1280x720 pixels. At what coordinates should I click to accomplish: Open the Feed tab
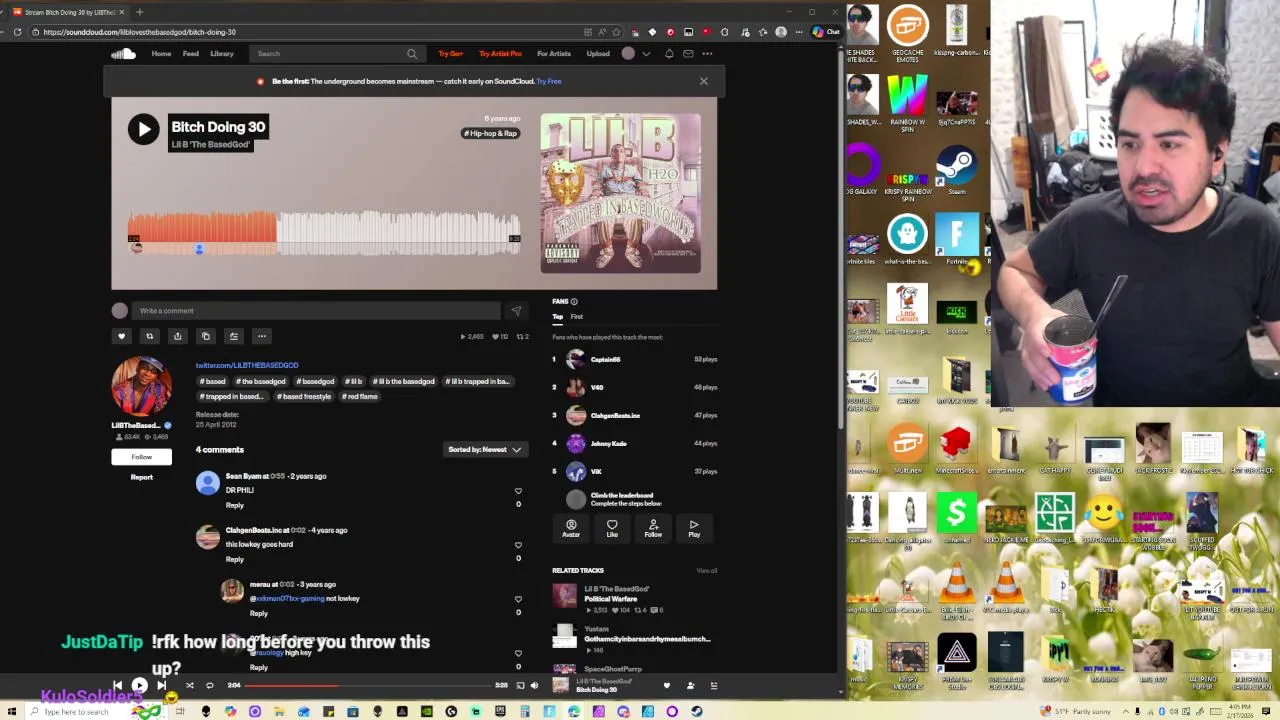point(190,54)
